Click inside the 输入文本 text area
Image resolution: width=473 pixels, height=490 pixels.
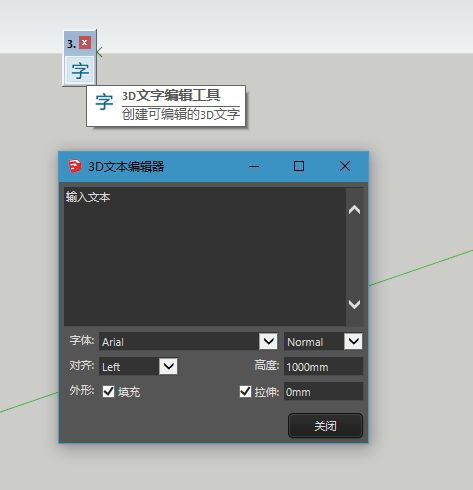[205, 256]
